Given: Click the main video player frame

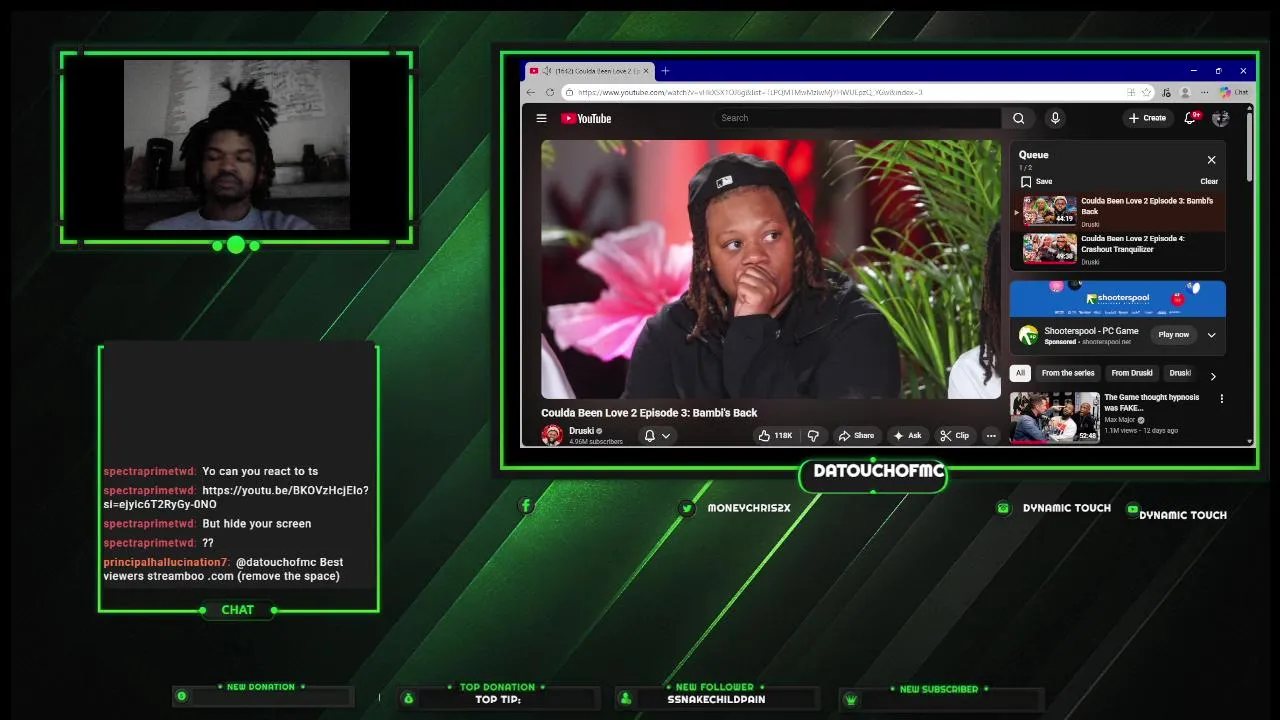Looking at the screenshot, I should [770, 269].
